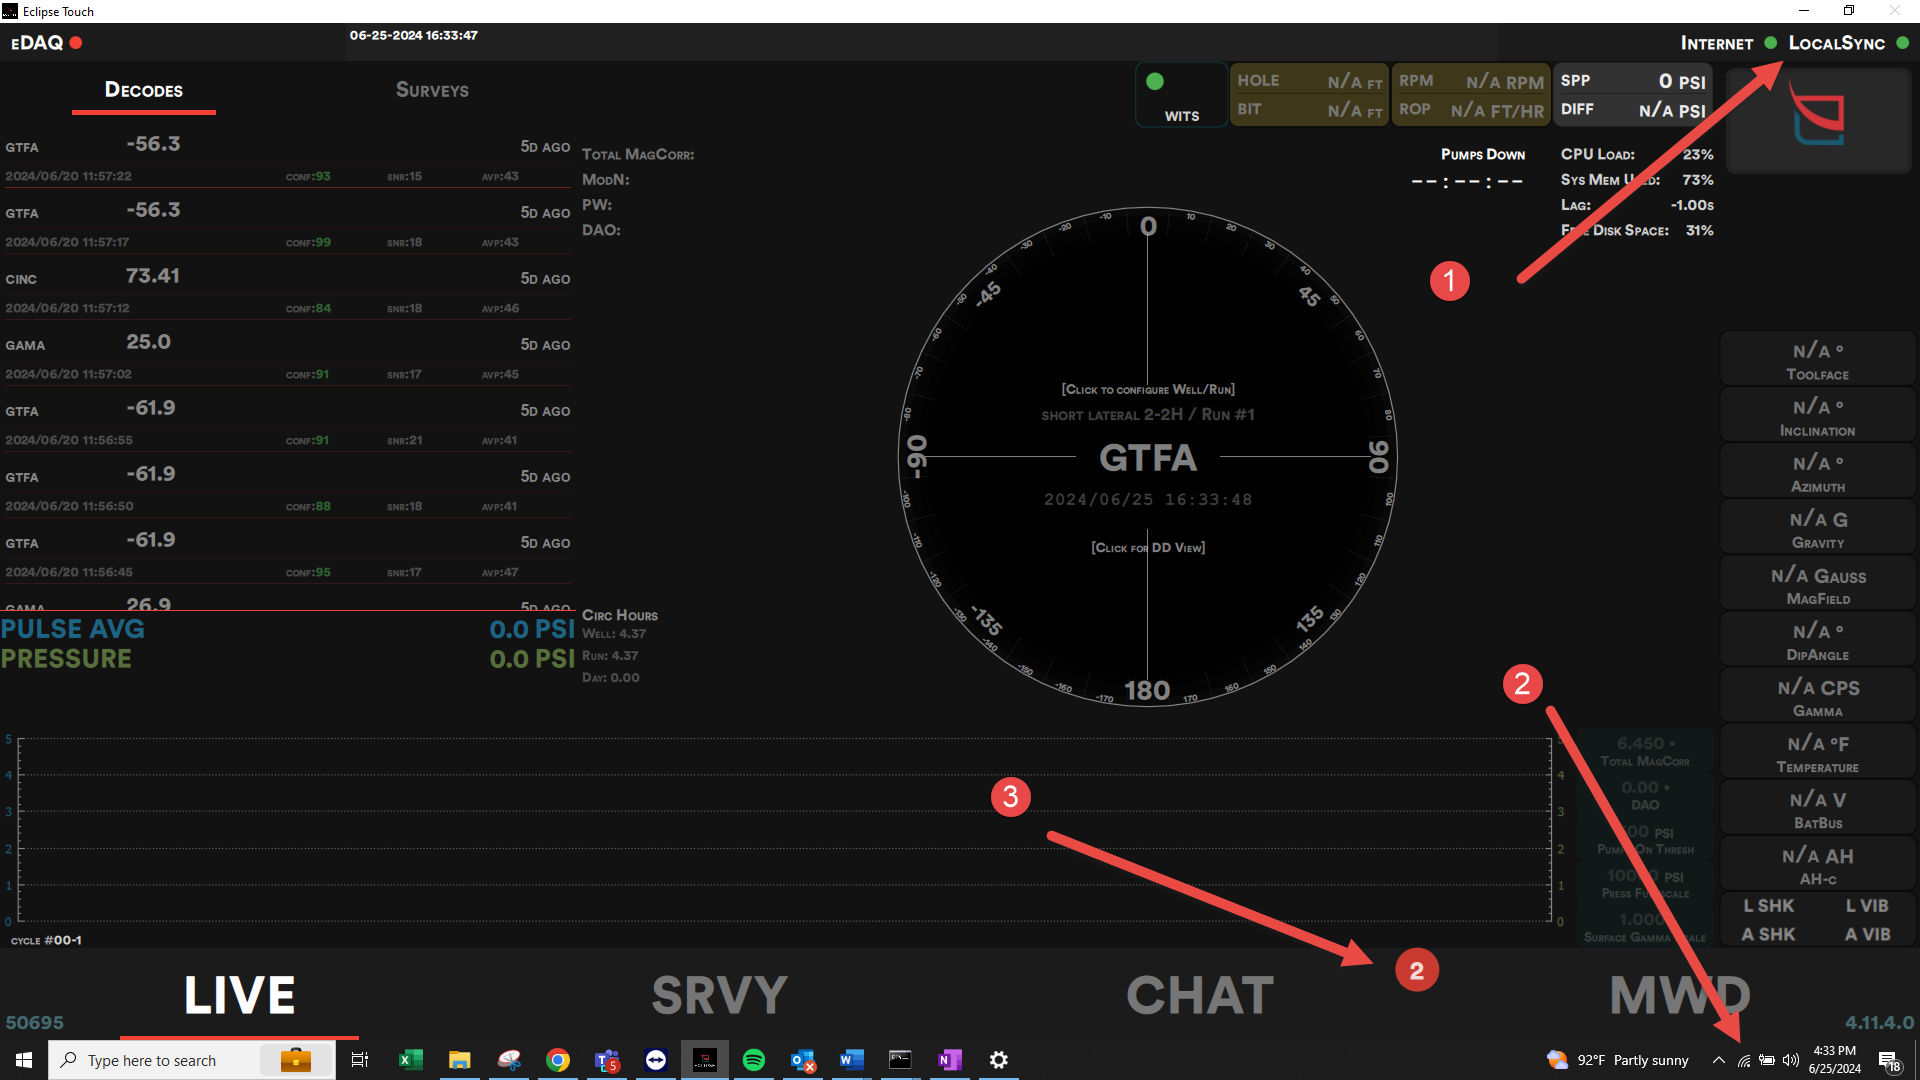Open Word from the taskbar
The image size is (1920, 1080).
click(x=852, y=1060)
